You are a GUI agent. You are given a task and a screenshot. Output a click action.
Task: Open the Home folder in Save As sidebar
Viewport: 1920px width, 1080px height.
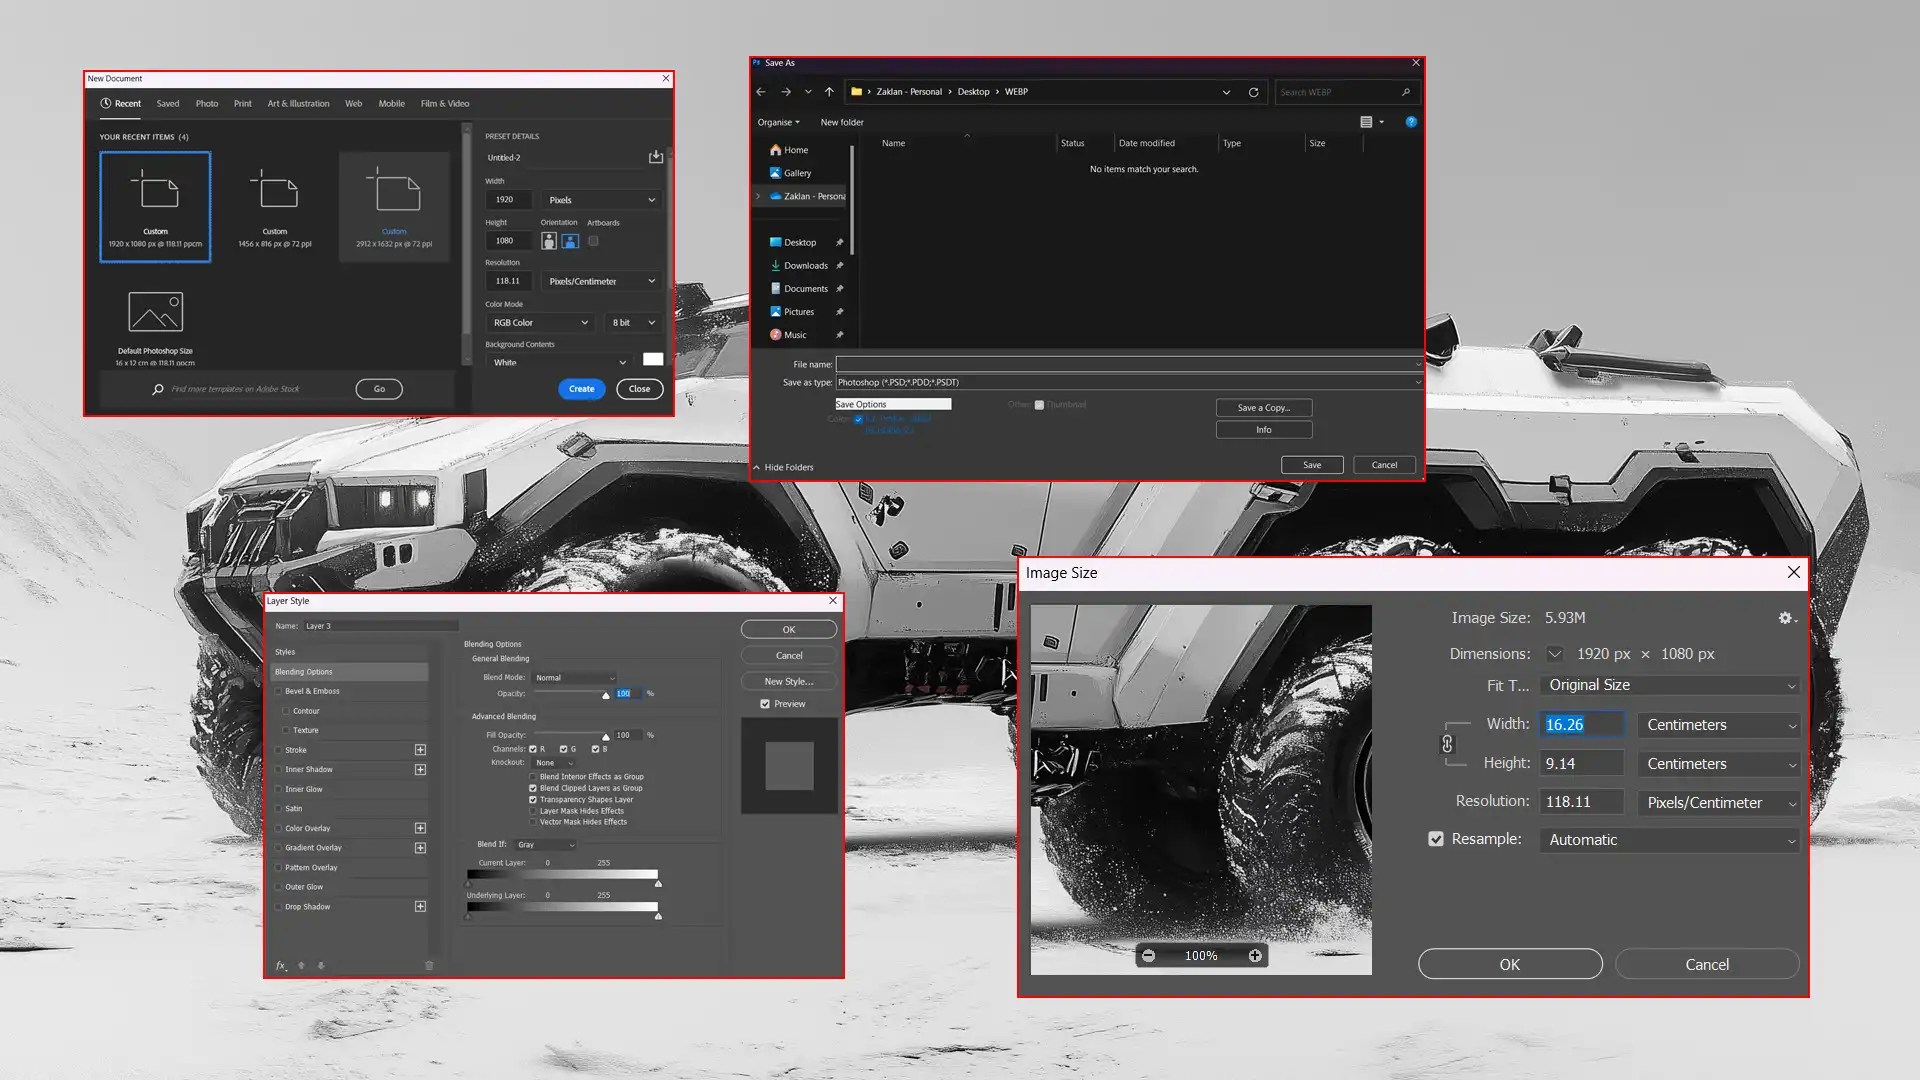[791, 149]
